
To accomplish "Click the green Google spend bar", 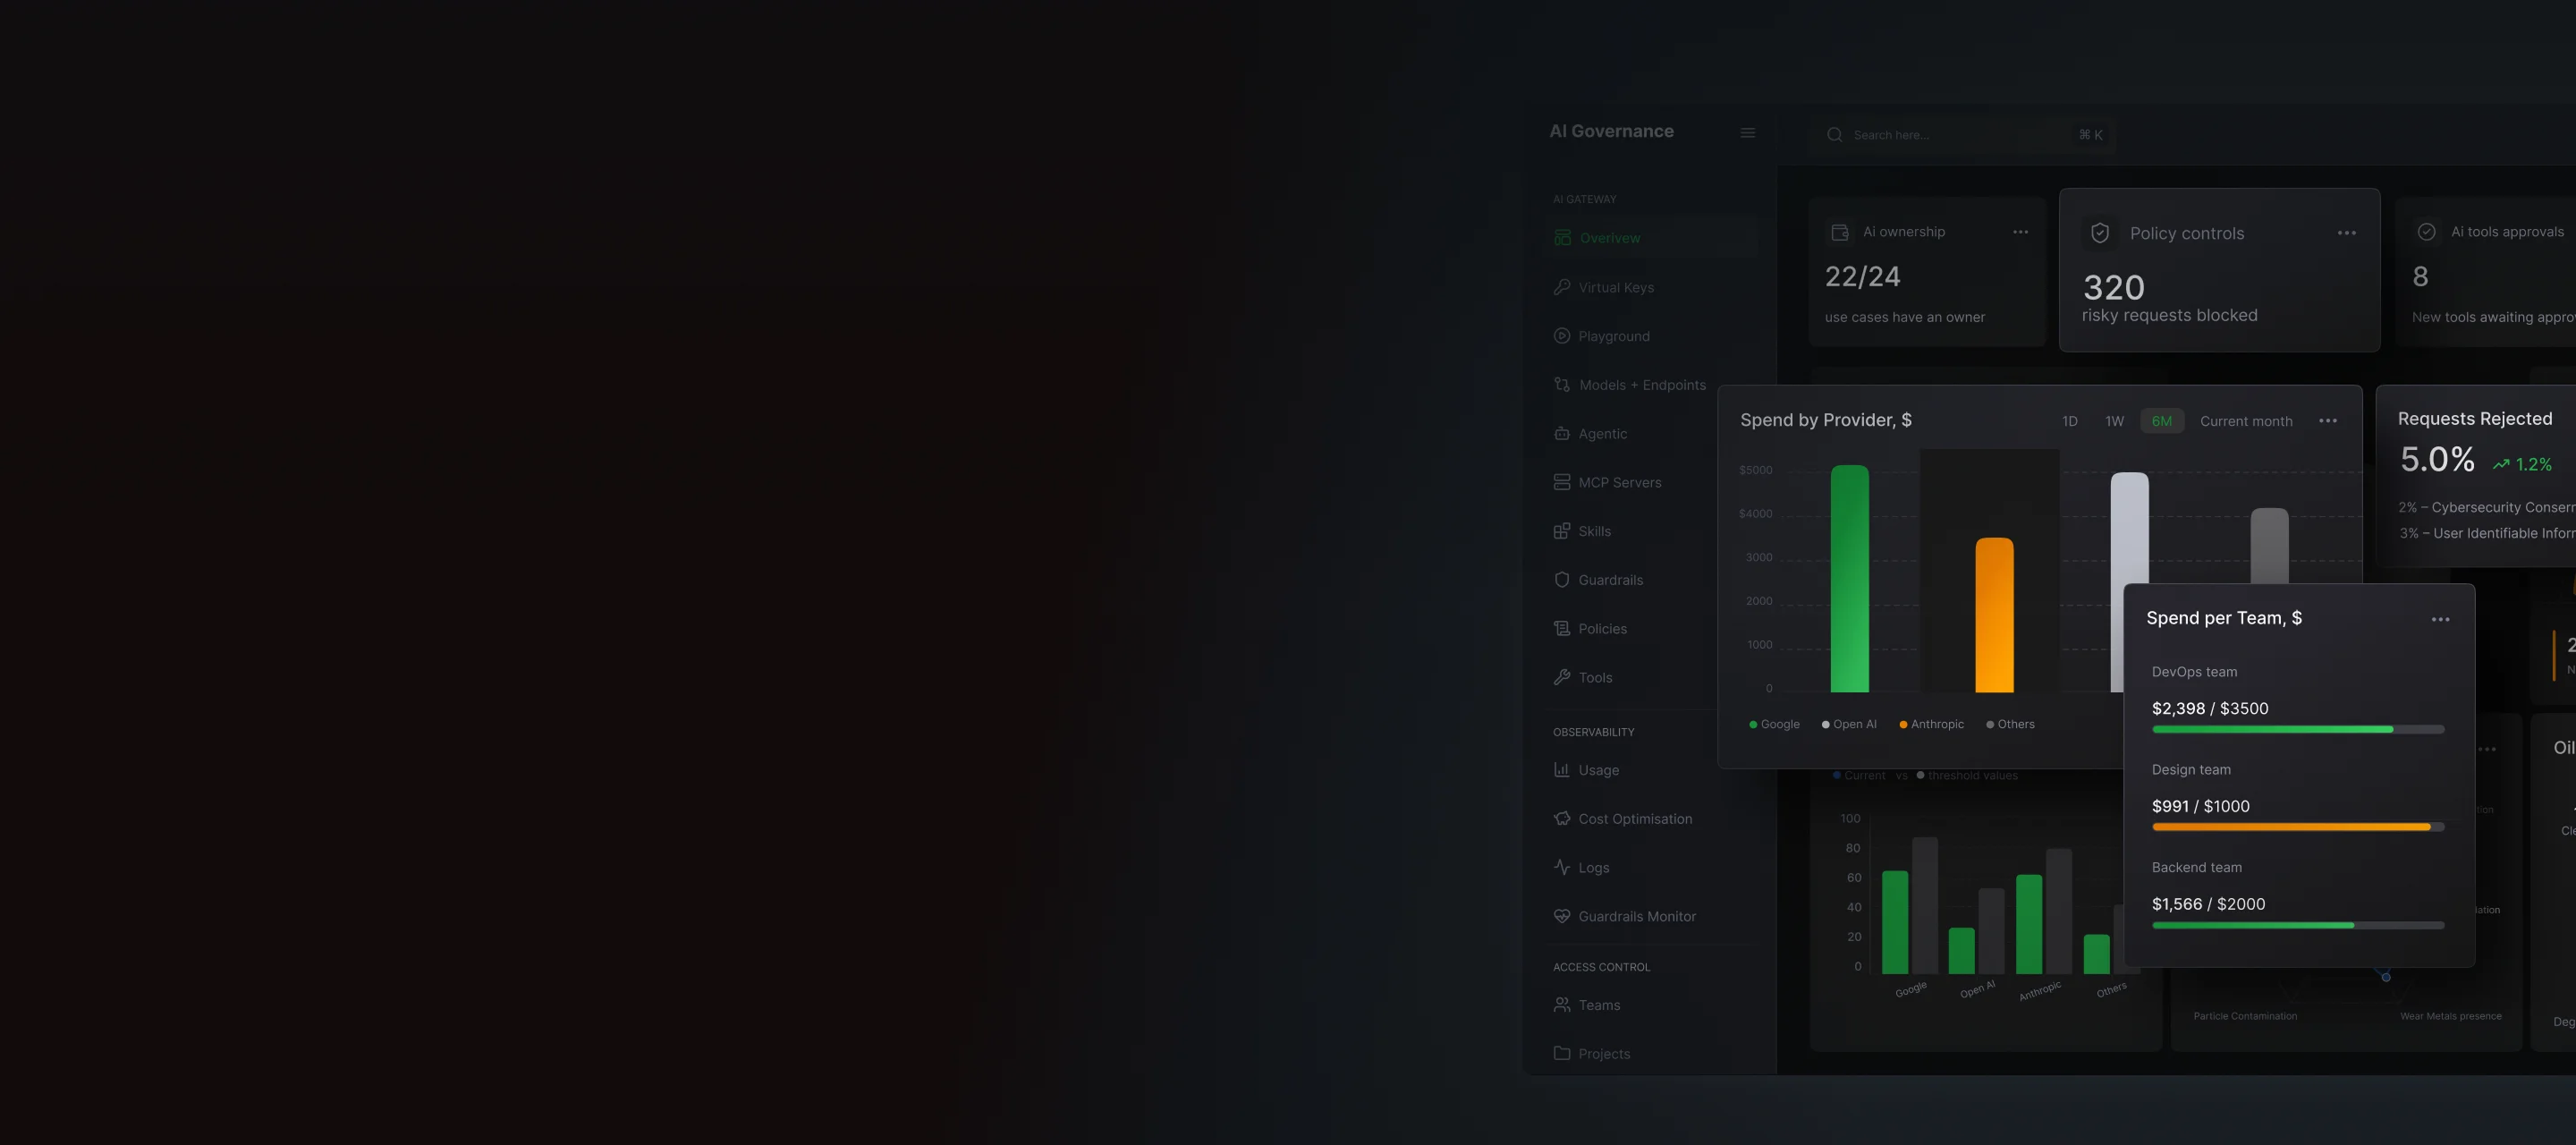I will click(x=1849, y=579).
